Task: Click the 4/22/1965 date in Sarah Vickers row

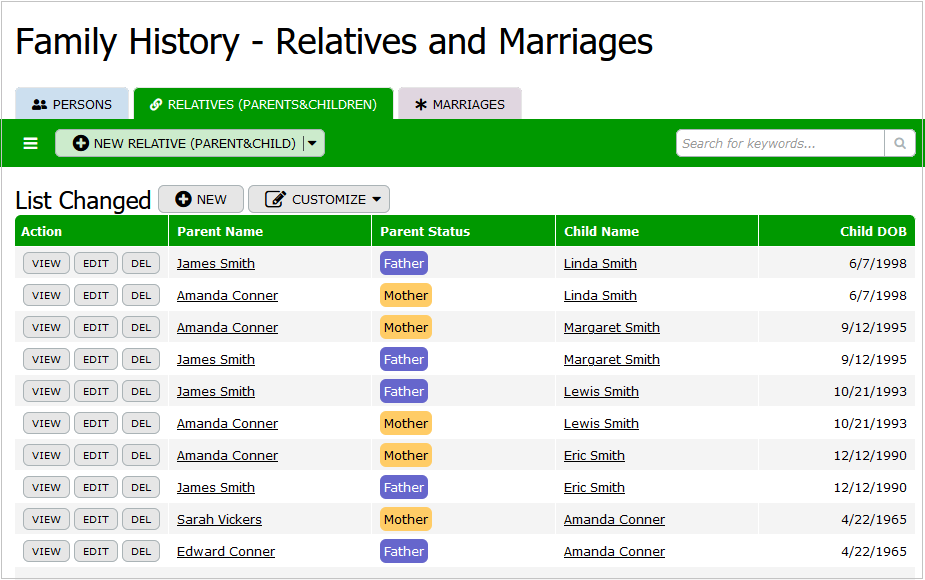Action: click(x=874, y=519)
